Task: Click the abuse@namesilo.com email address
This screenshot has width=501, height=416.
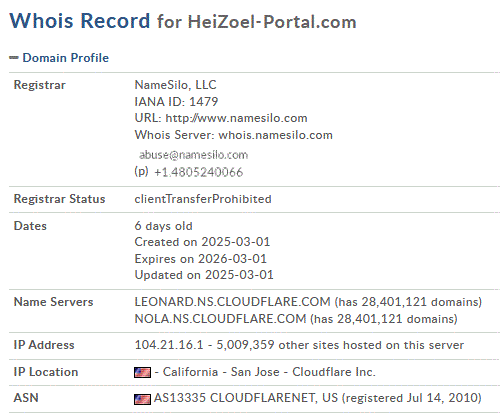Action: click(193, 155)
